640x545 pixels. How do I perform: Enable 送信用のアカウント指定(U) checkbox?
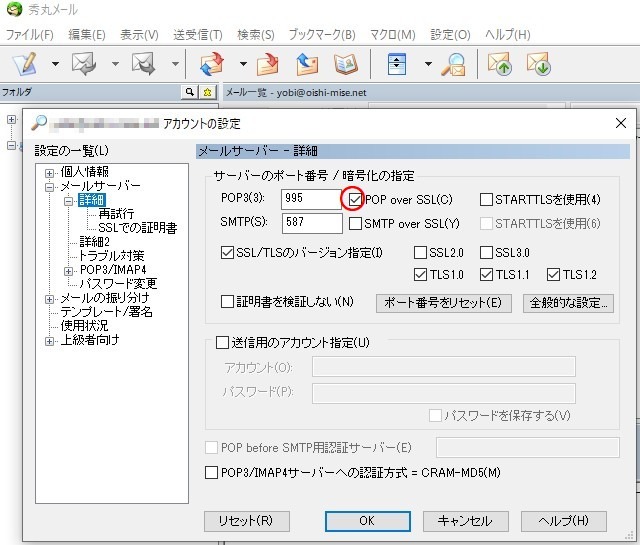222,342
